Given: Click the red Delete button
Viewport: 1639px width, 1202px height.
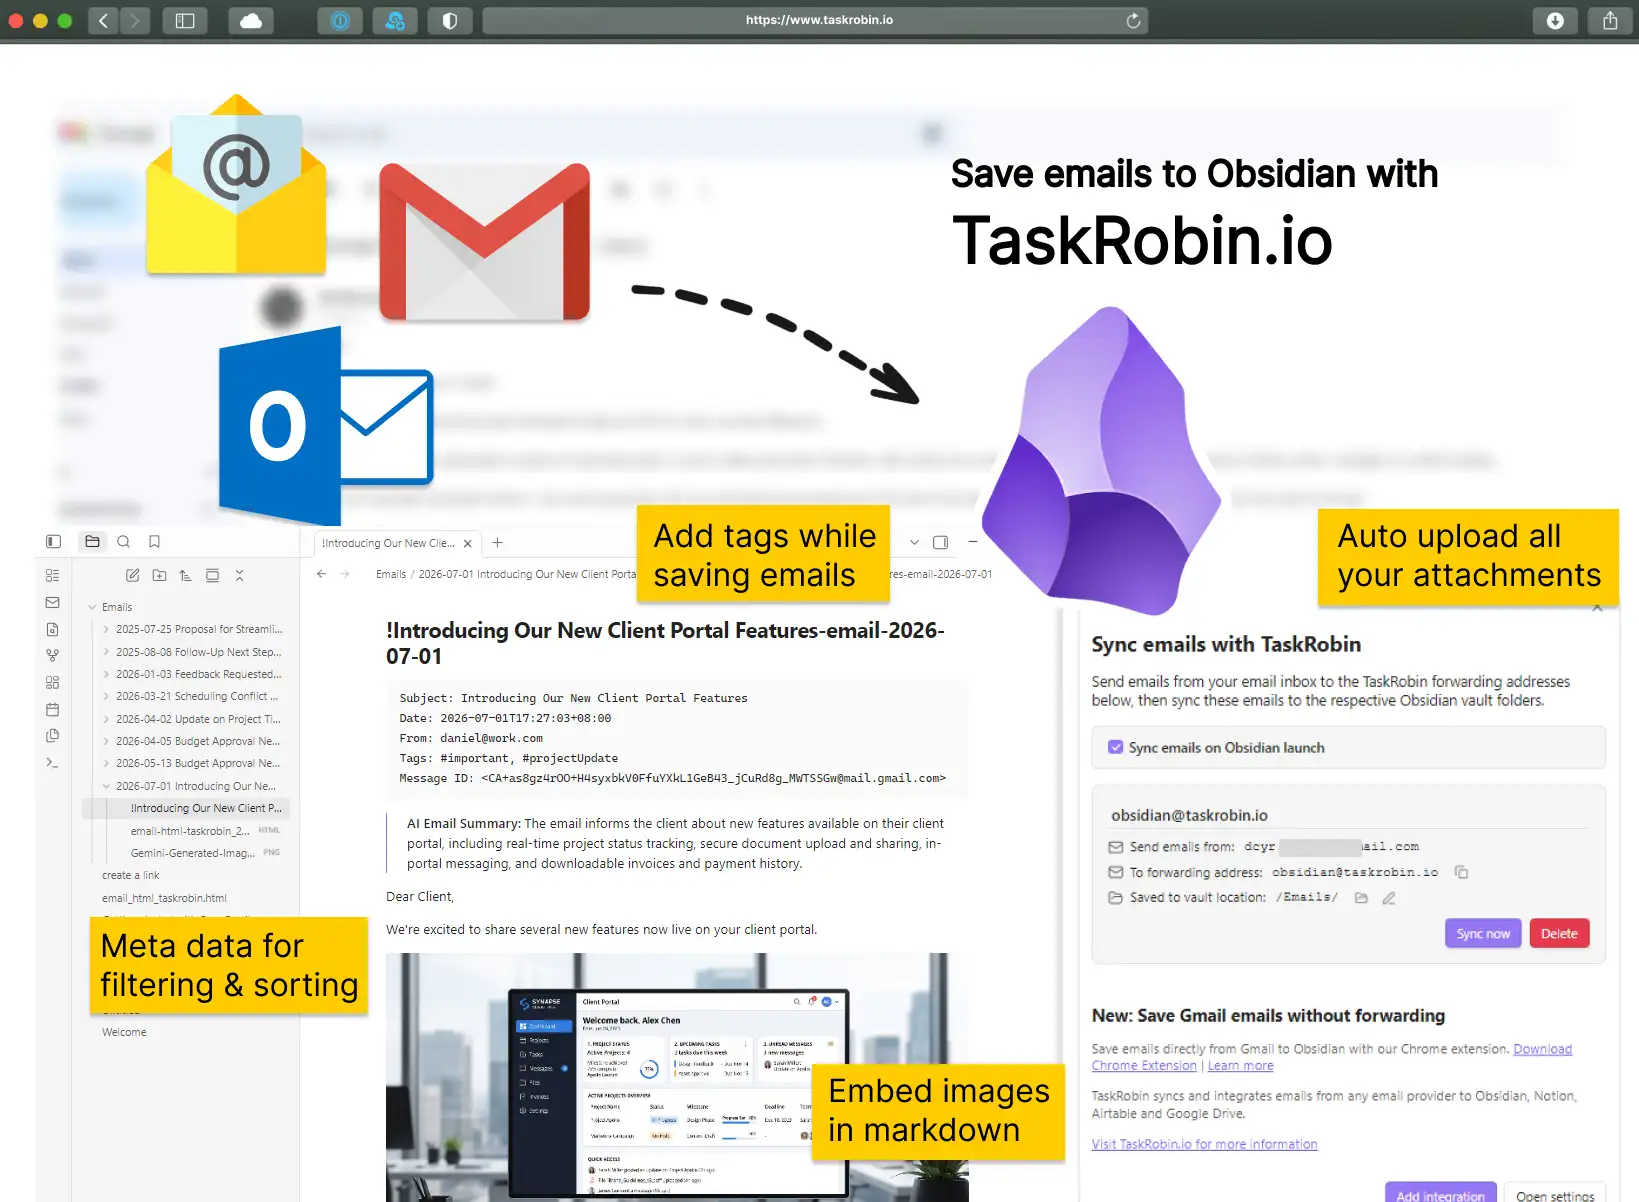Looking at the screenshot, I should 1559,934.
